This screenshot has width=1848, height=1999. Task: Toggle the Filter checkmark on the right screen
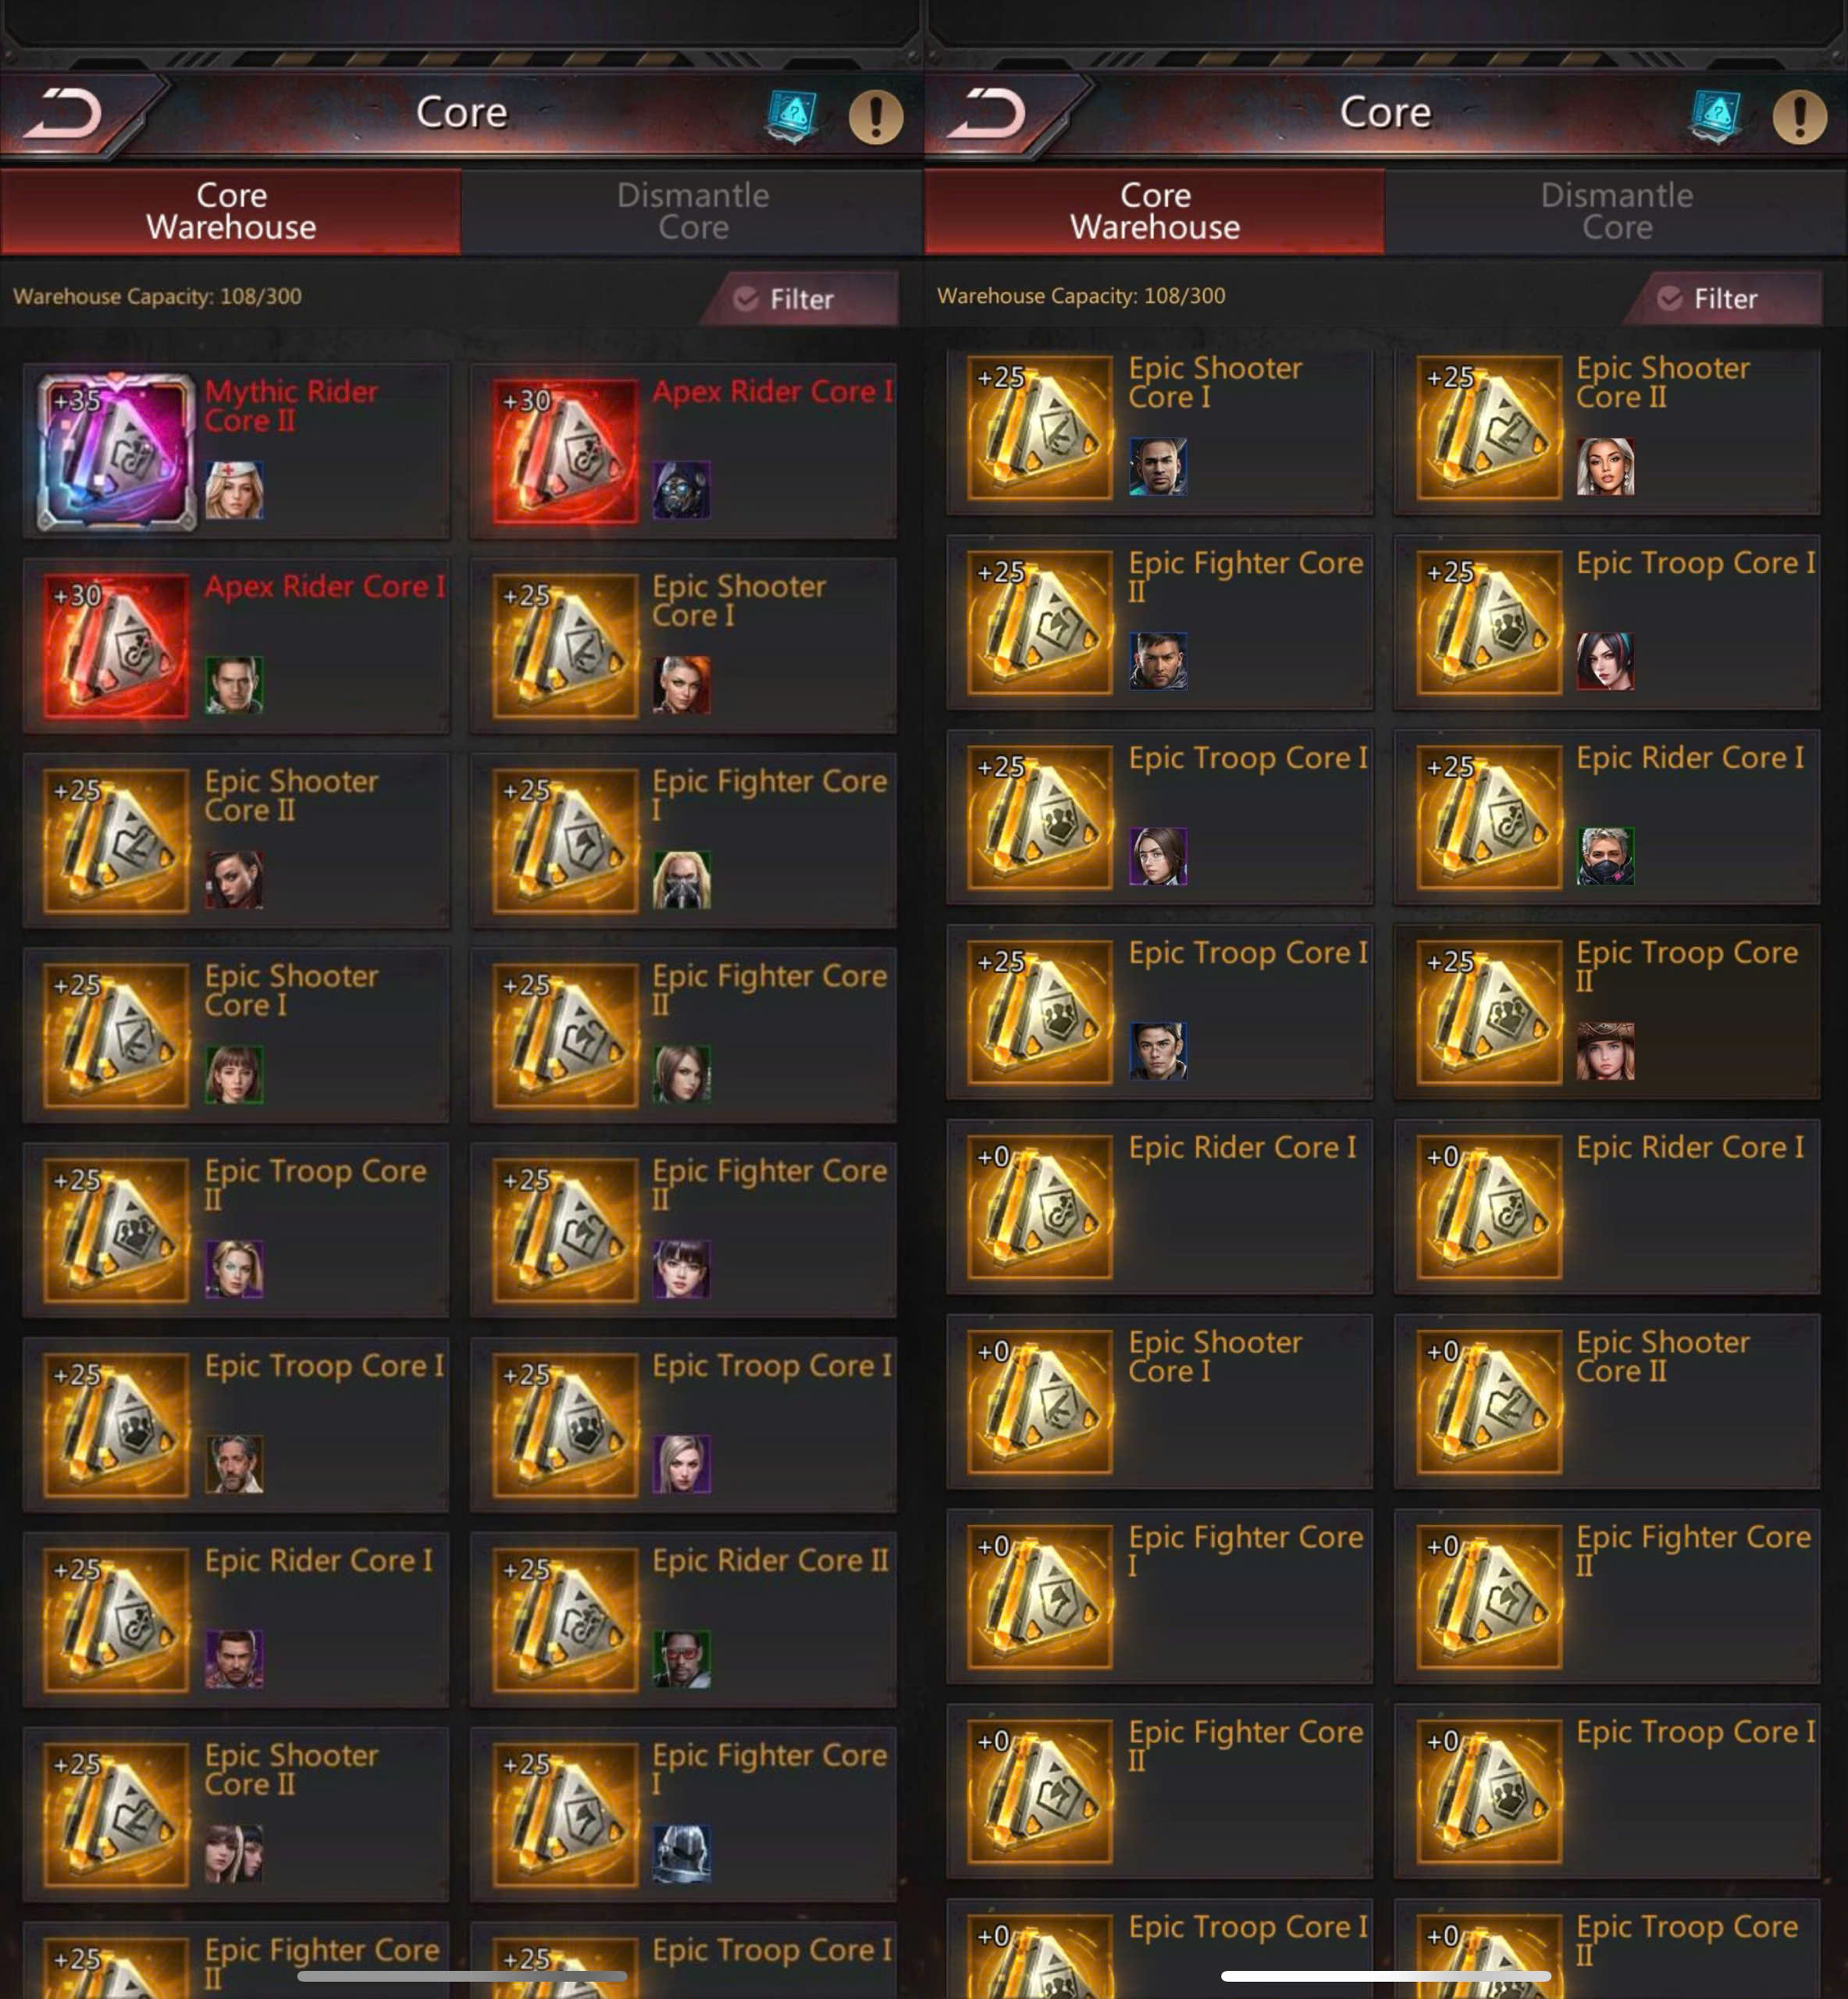point(1670,298)
